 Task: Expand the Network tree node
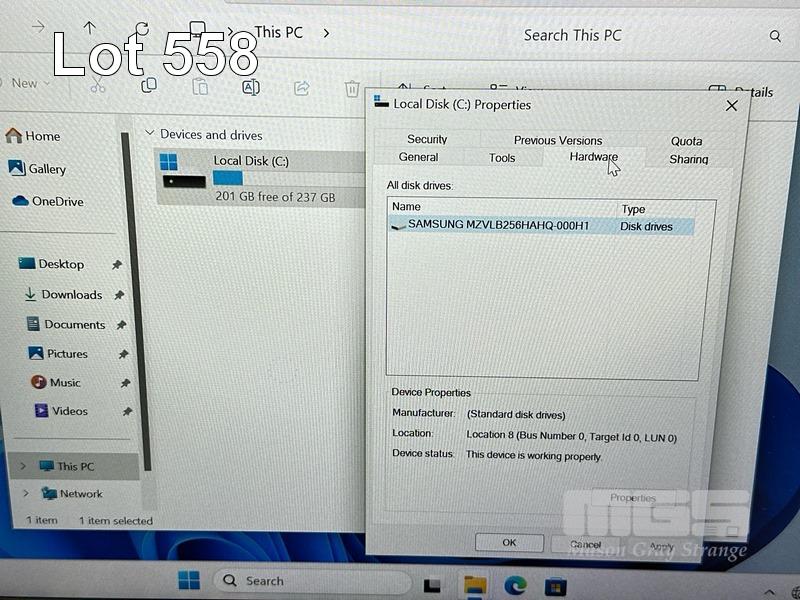click(25, 493)
